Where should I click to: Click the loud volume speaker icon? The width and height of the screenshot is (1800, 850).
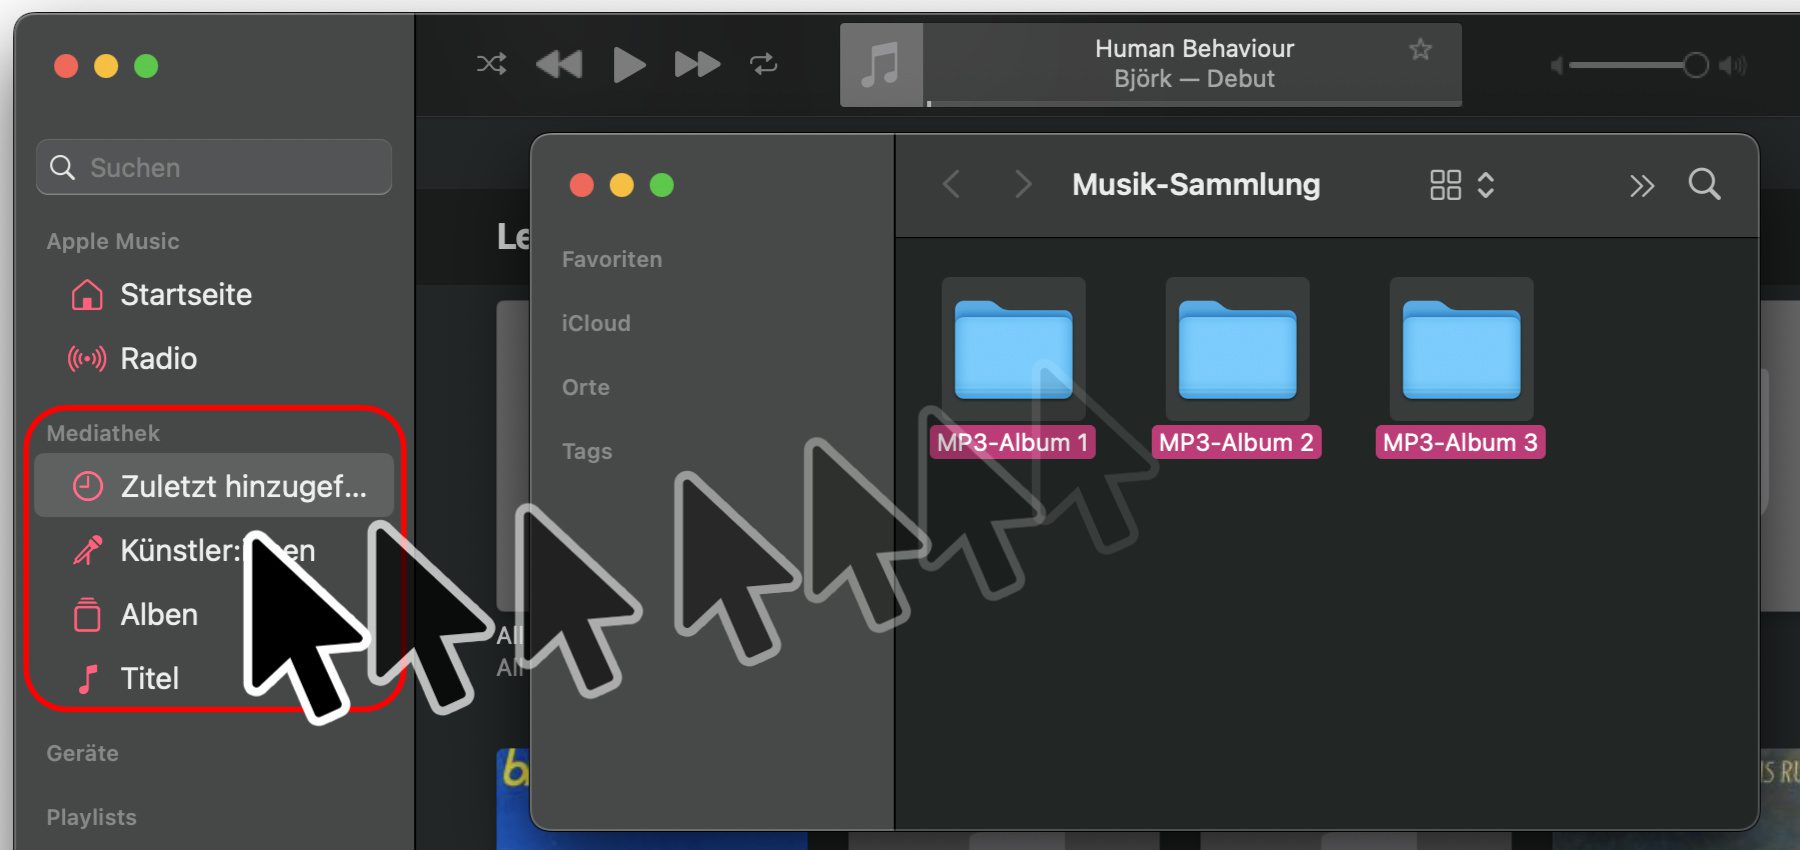(1732, 66)
